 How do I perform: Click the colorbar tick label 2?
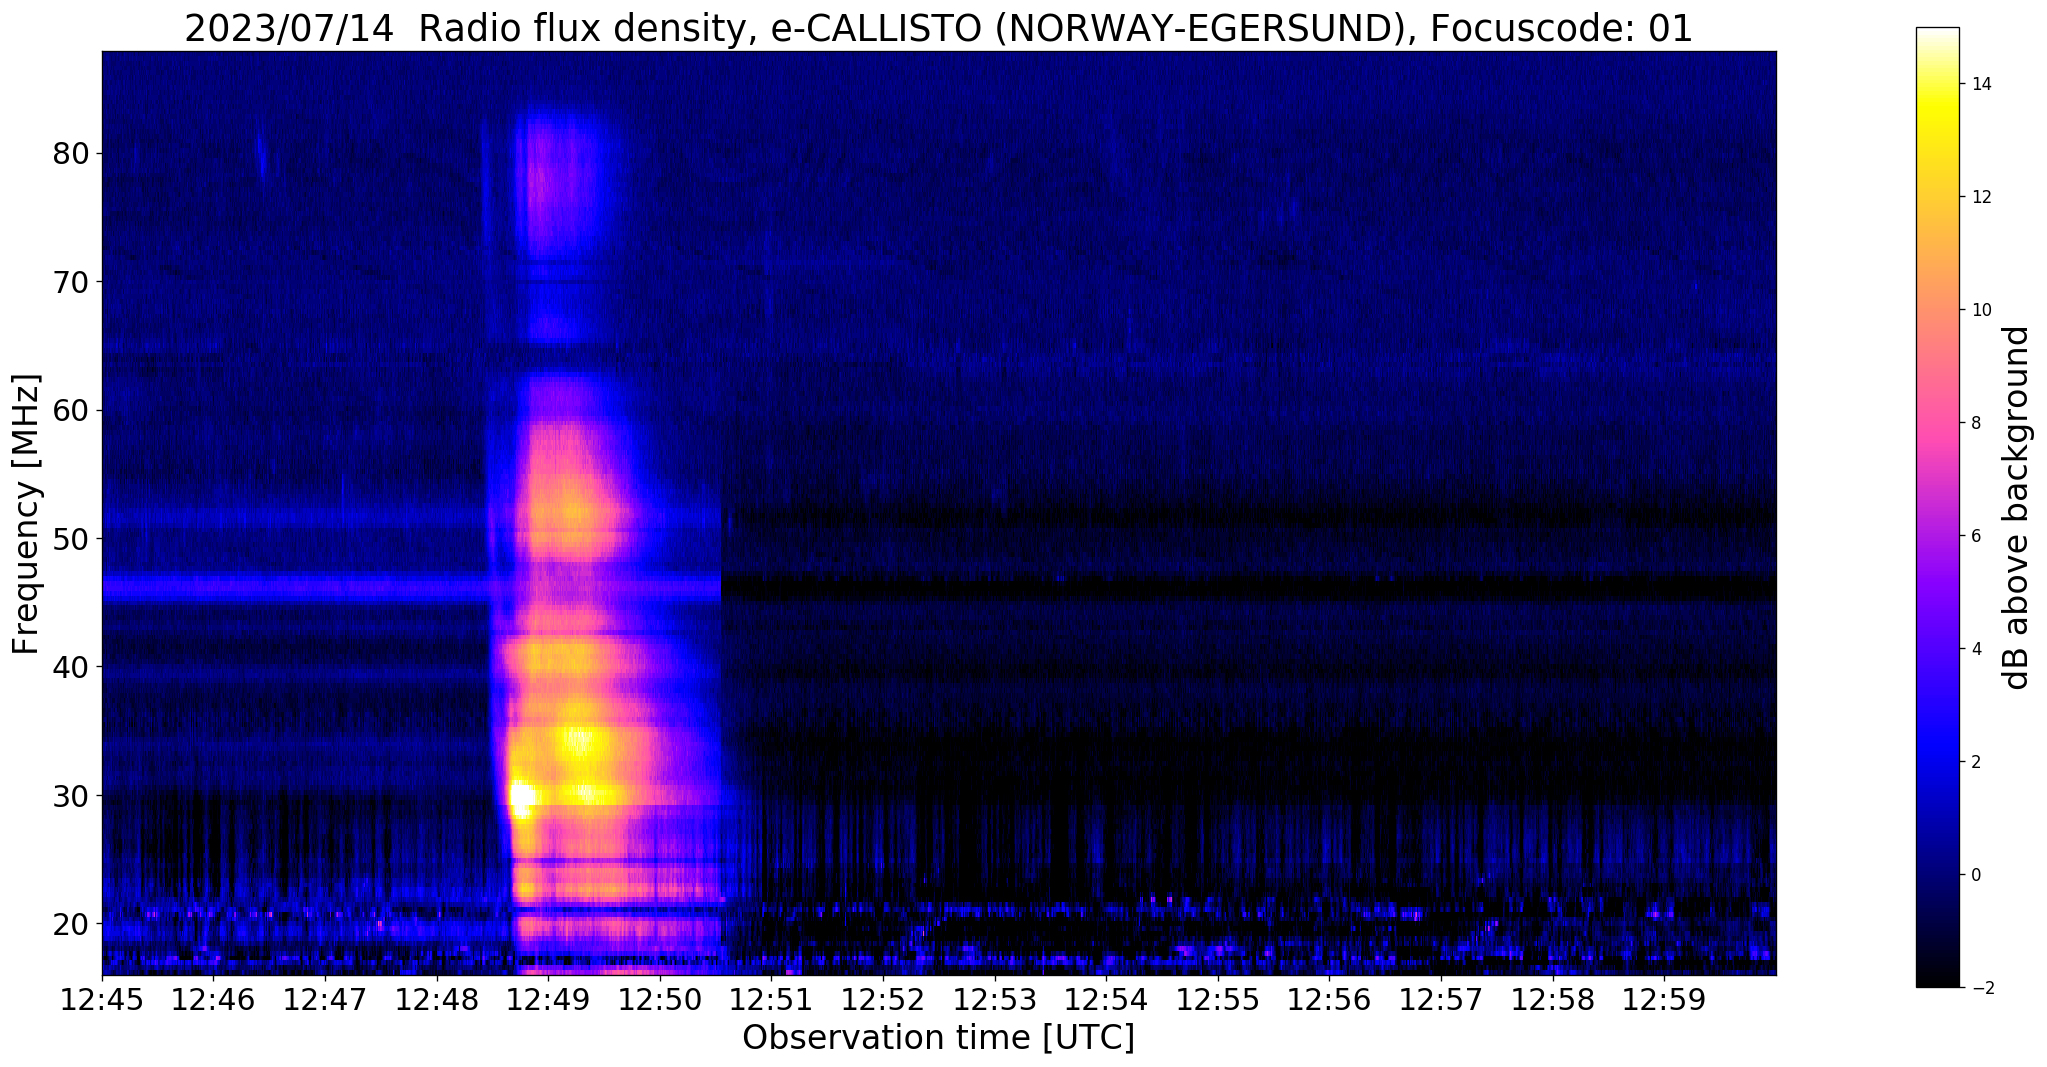(x=1975, y=762)
